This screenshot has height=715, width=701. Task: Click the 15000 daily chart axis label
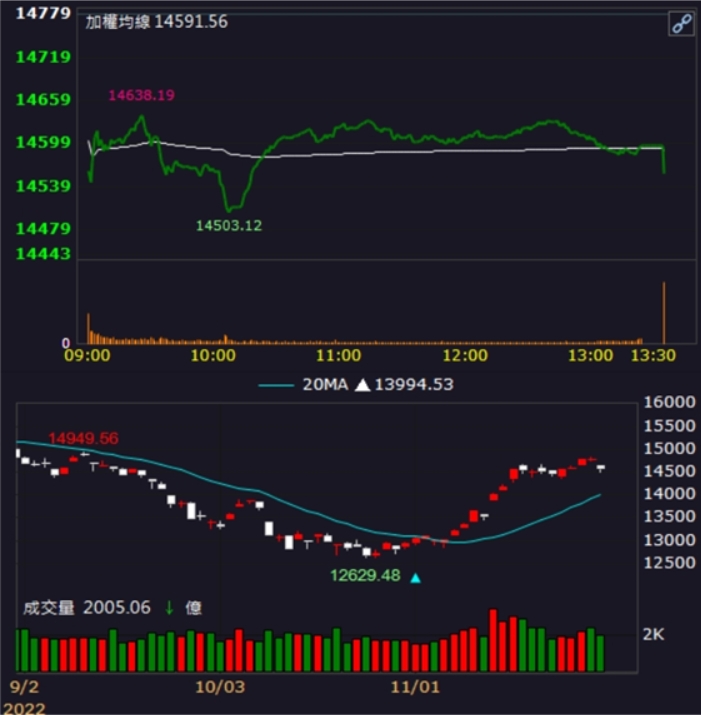669,448
